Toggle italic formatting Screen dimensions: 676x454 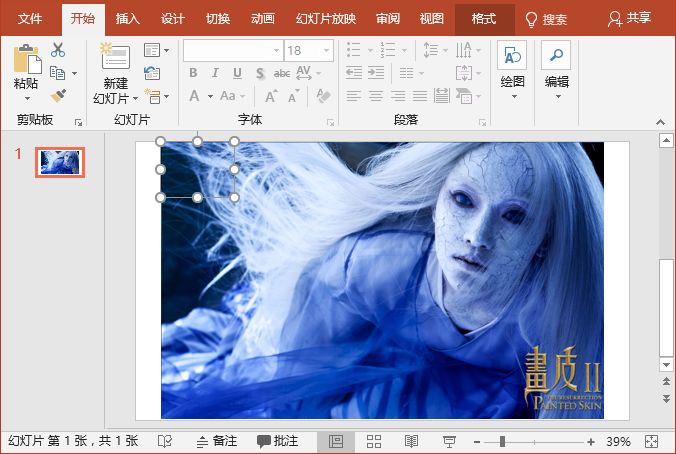(x=215, y=73)
